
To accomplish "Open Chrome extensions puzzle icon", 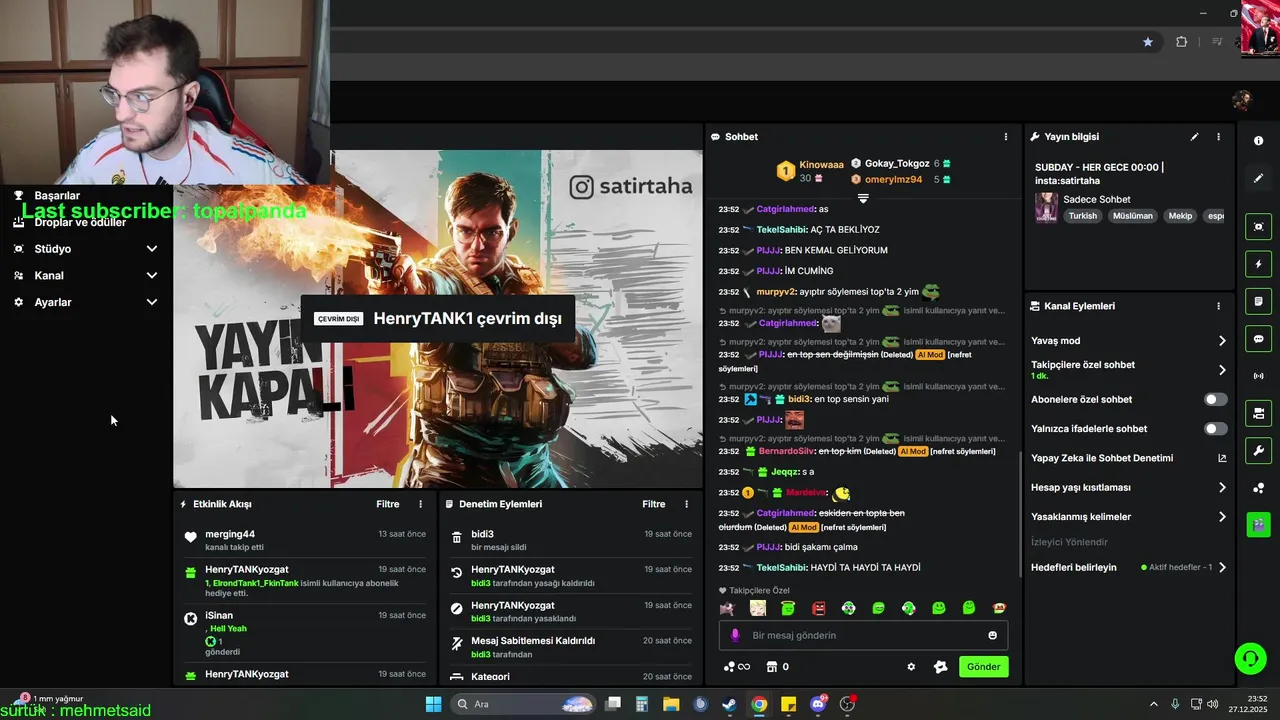I will (x=1181, y=42).
